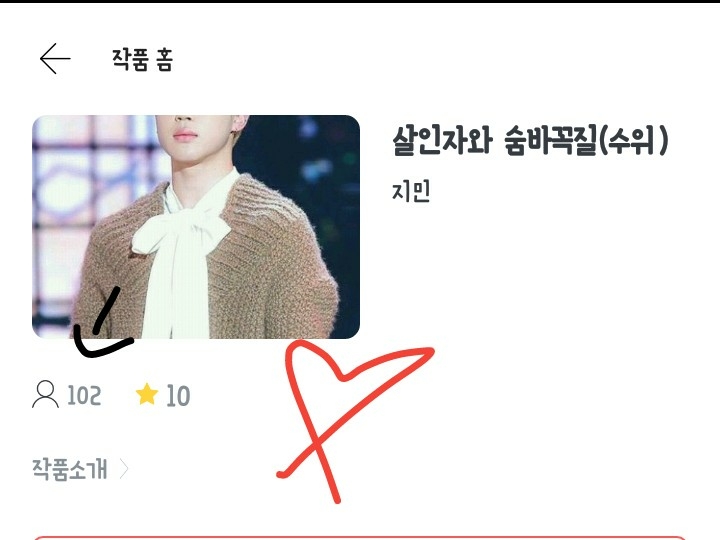Tap the 작품 홈 header title
Viewport: 720px width, 540px height.
click(142, 60)
